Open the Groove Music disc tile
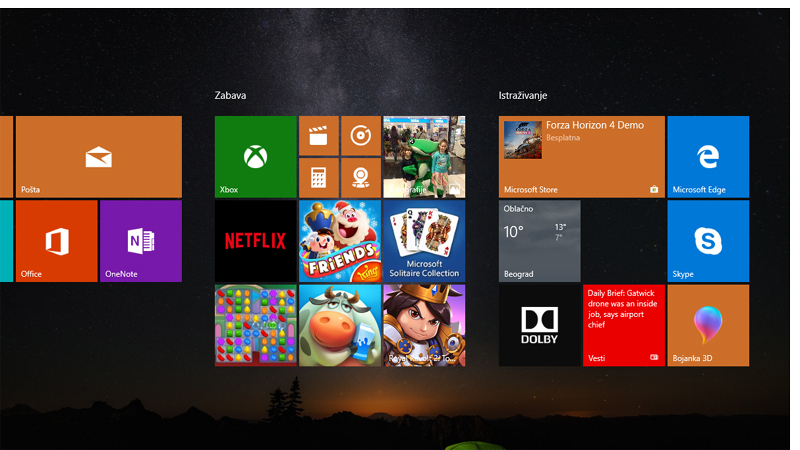This screenshot has width=800, height=450. (360, 136)
